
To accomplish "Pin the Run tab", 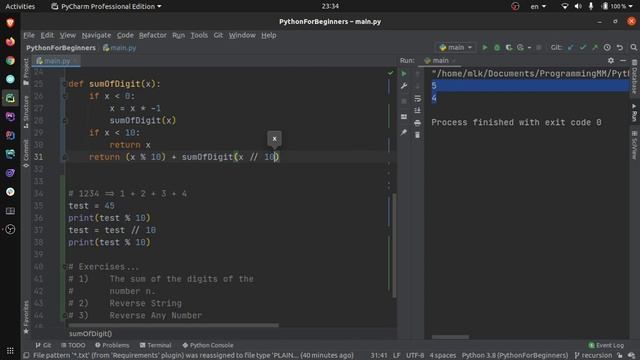I will (404, 132).
